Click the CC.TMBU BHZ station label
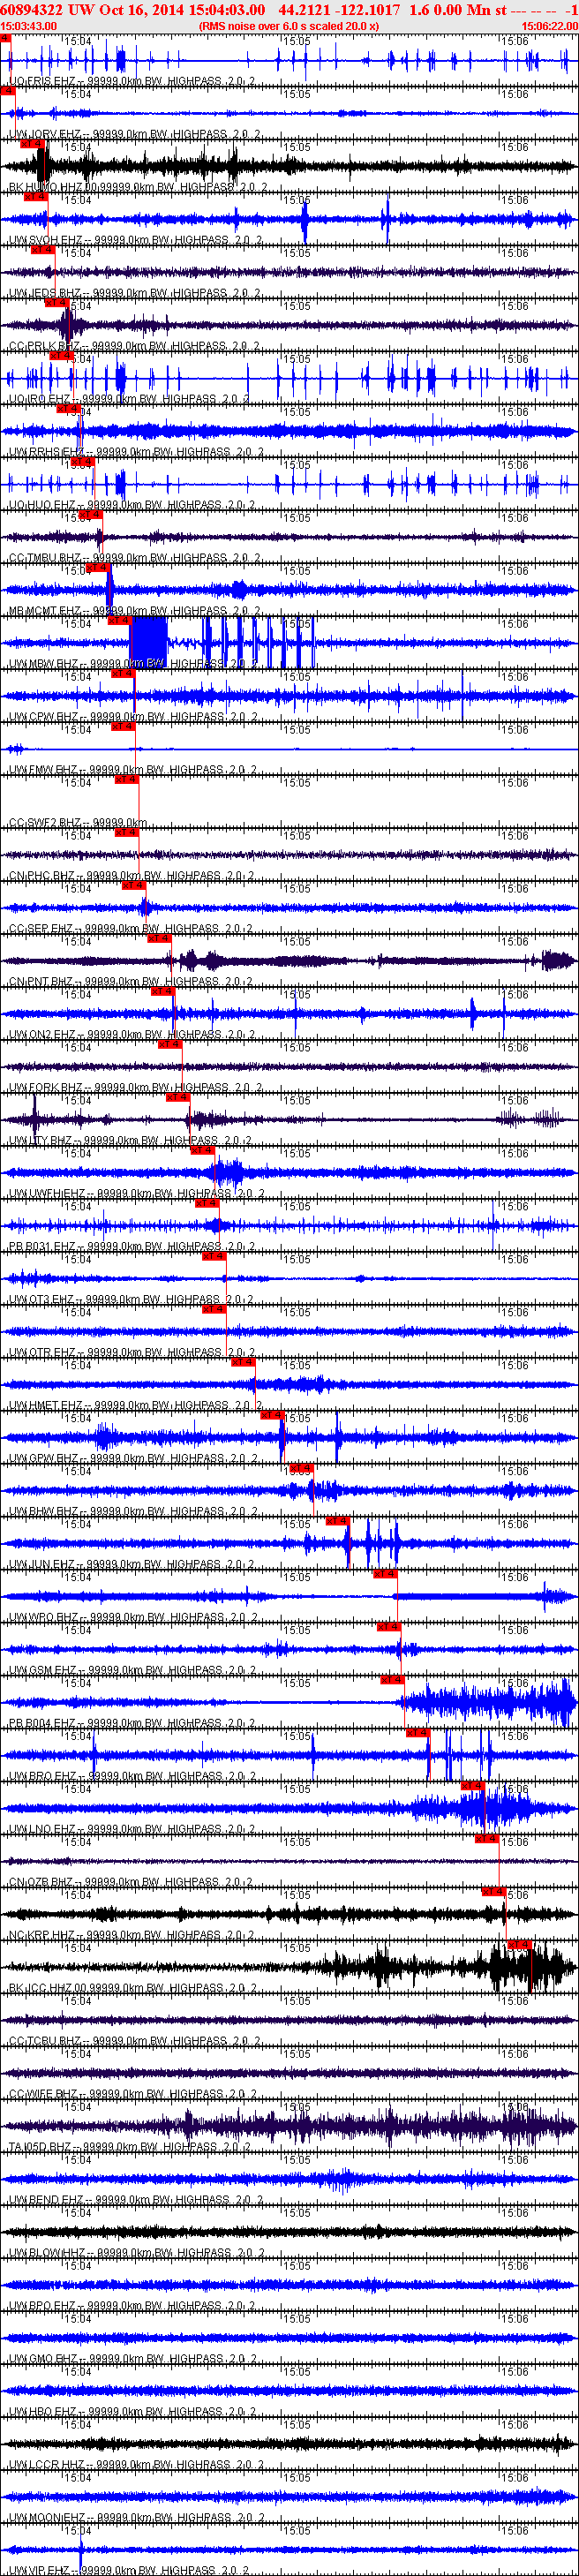 click(x=134, y=558)
